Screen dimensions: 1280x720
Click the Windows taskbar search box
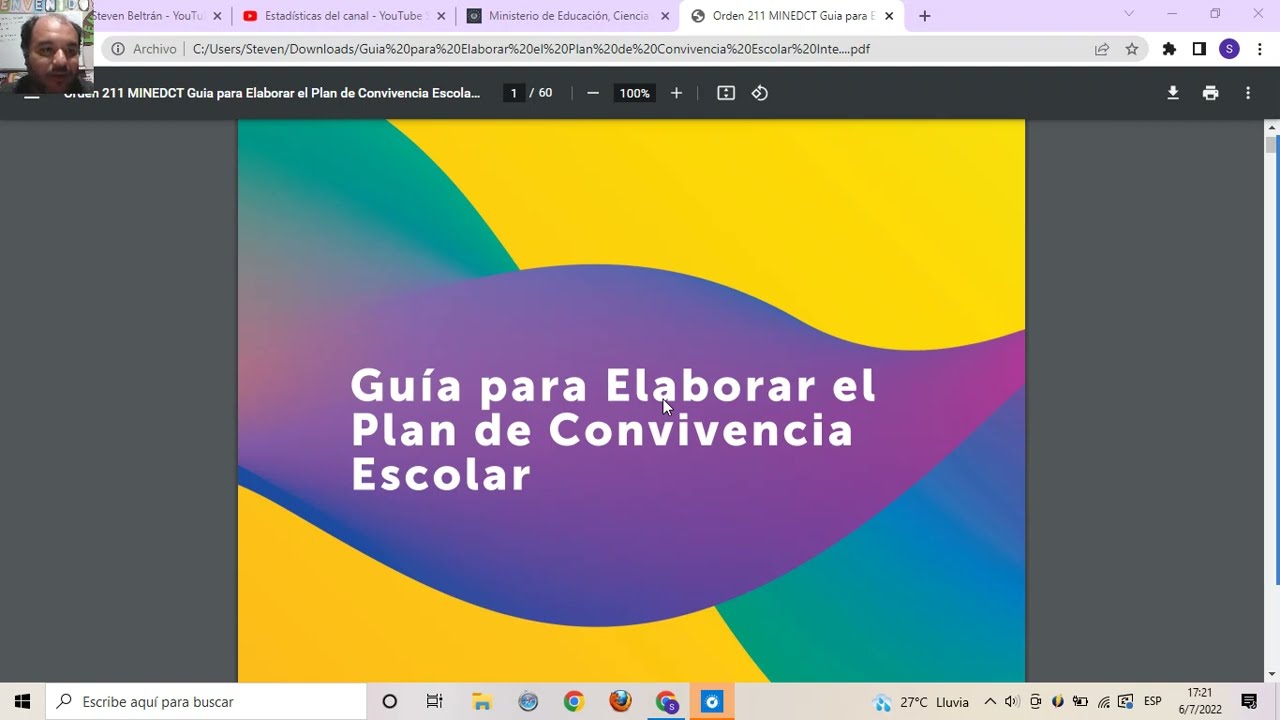[210, 702]
